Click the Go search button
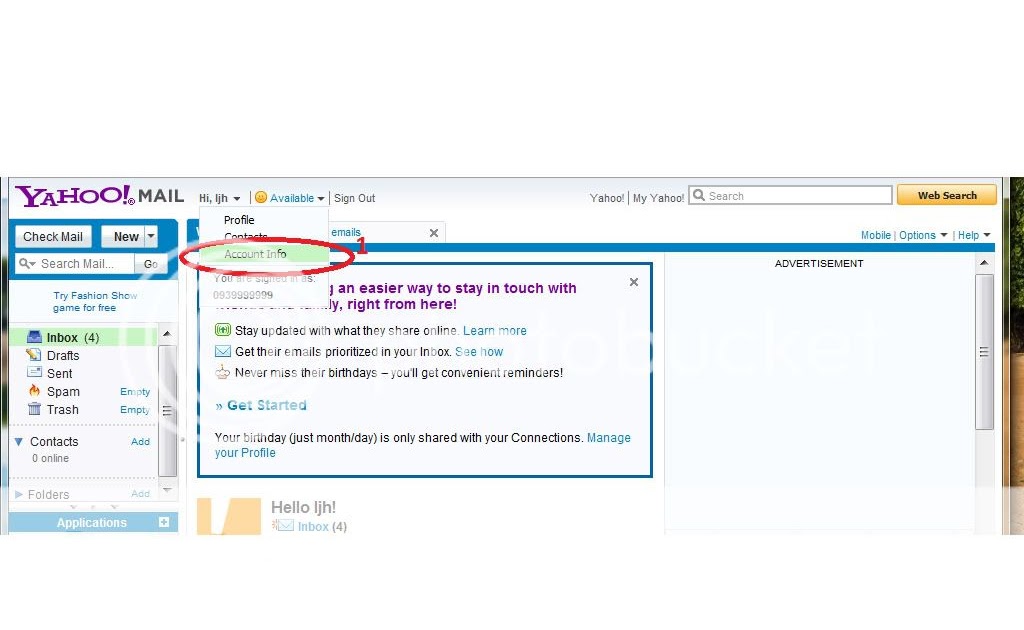1024x630 pixels. pos(151,264)
